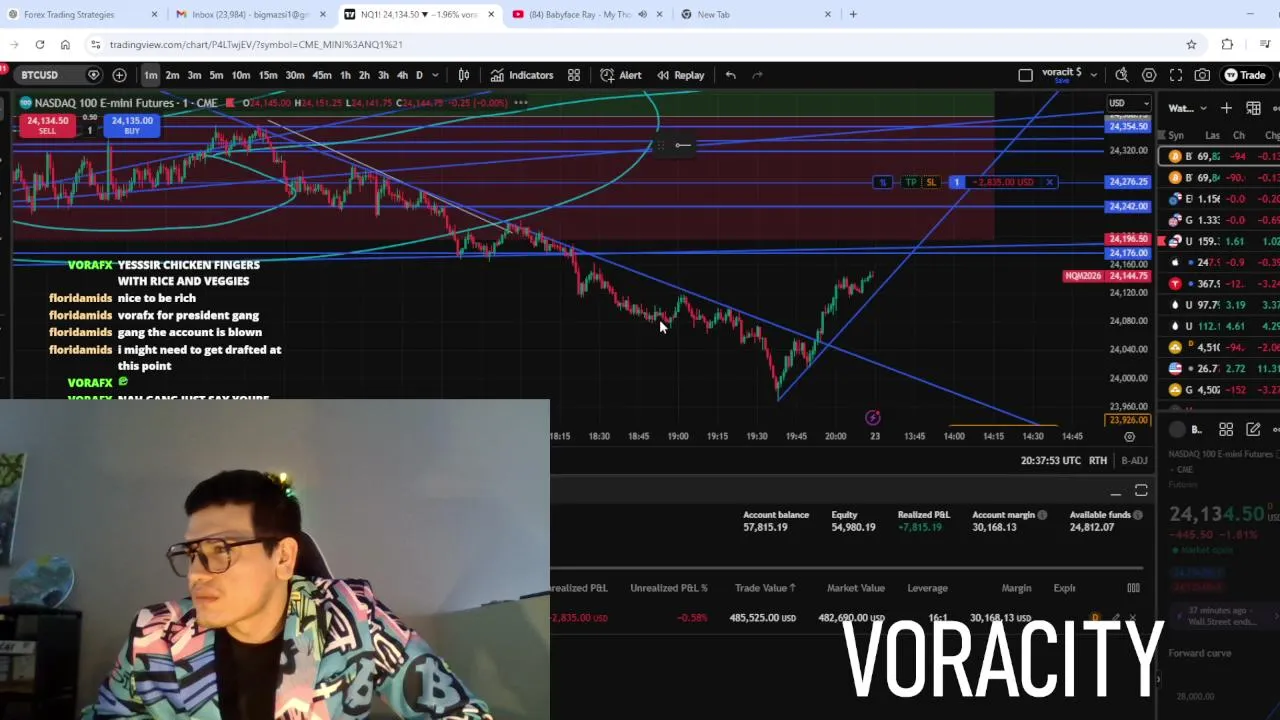1280x720 pixels.
Task: Open the candlestick chart type selector
Action: pyautogui.click(x=464, y=75)
